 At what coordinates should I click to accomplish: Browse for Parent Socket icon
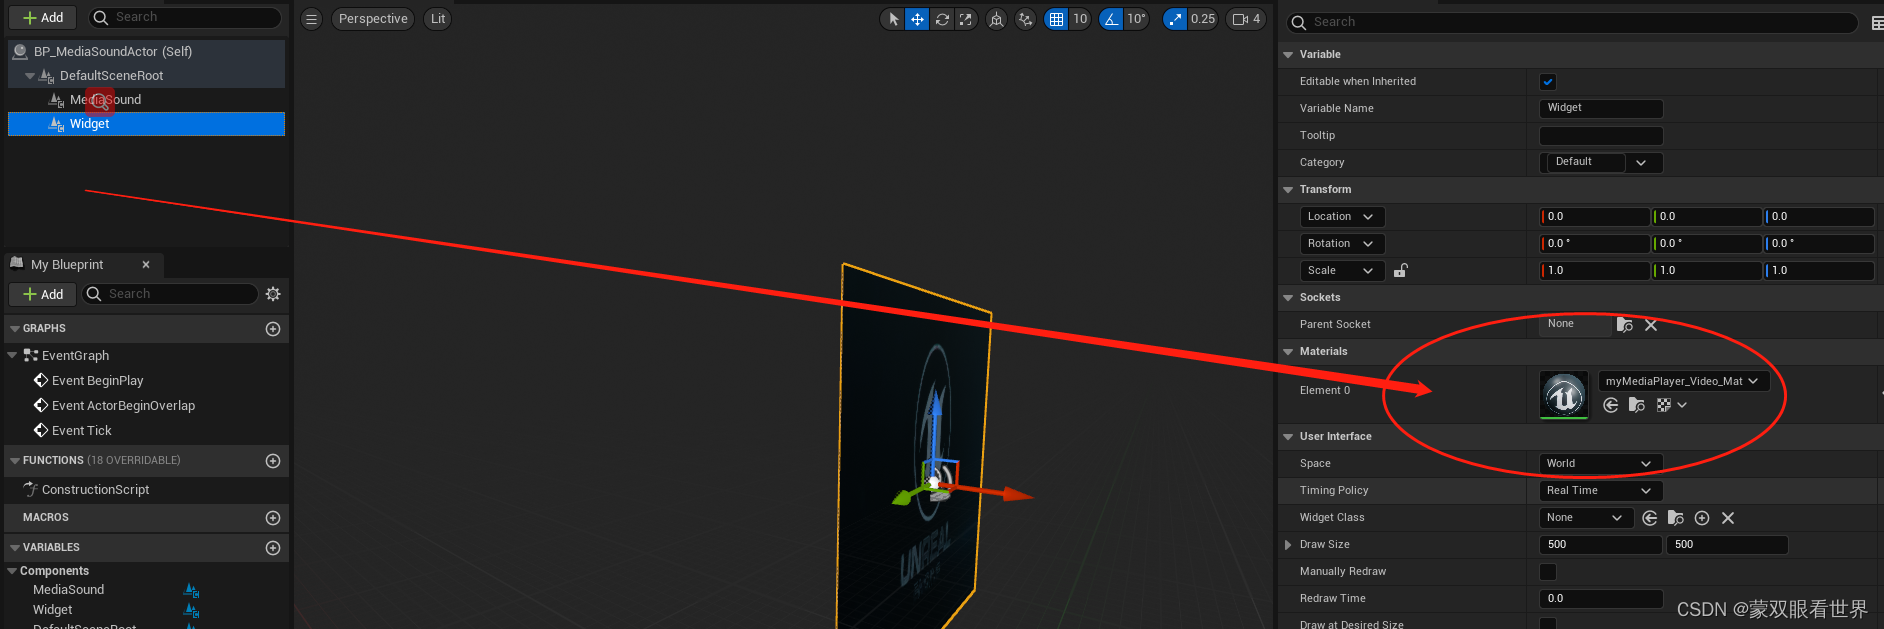coord(1624,325)
